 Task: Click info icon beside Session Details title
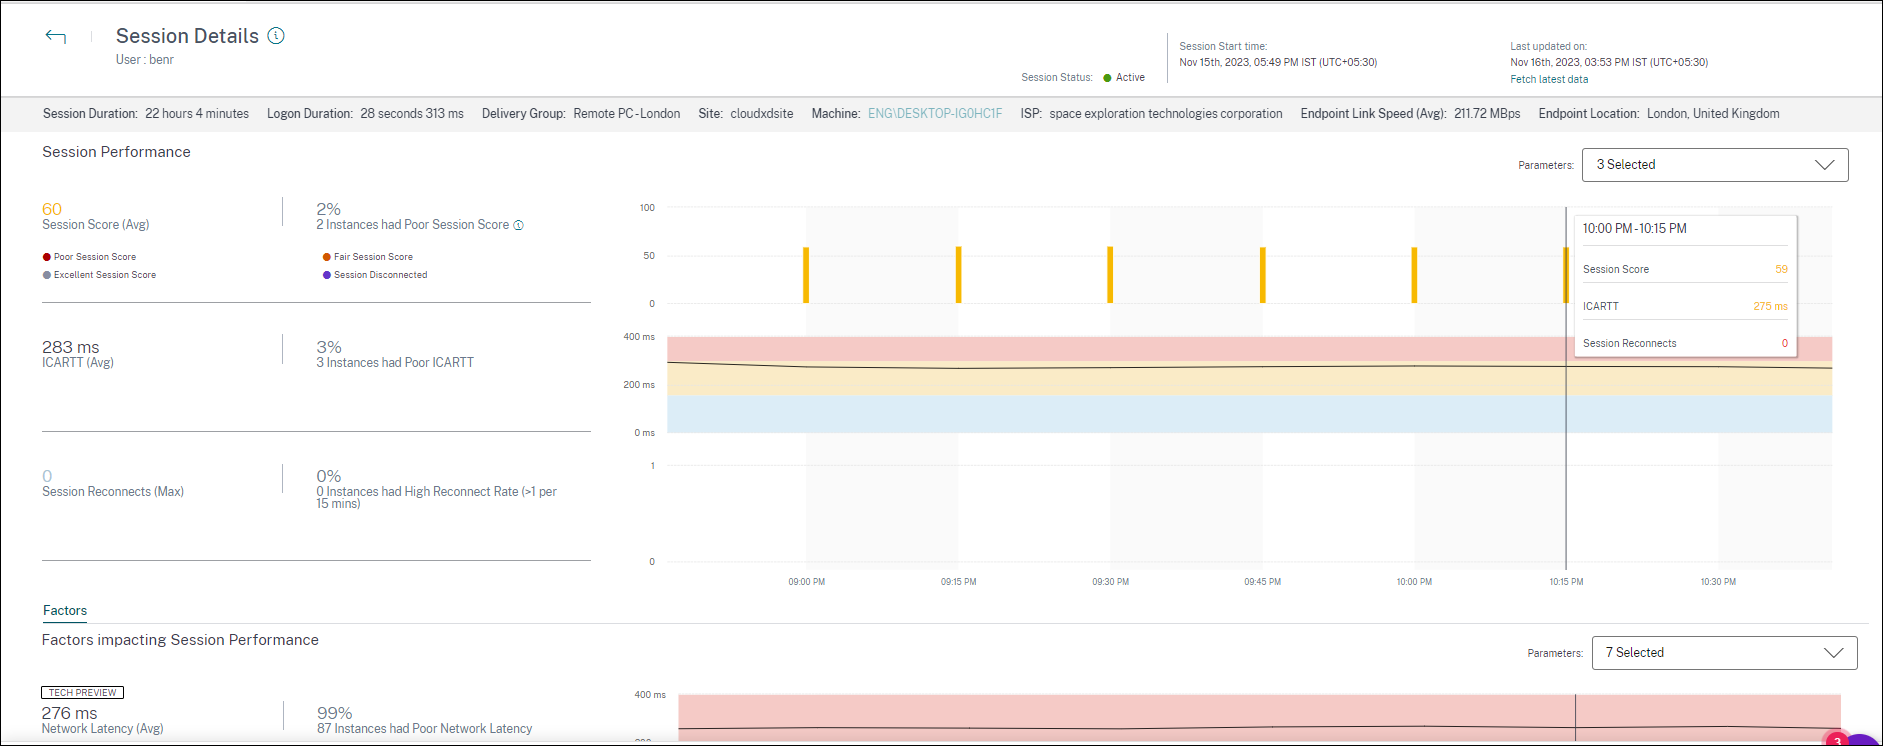pyautogui.click(x=277, y=36)
